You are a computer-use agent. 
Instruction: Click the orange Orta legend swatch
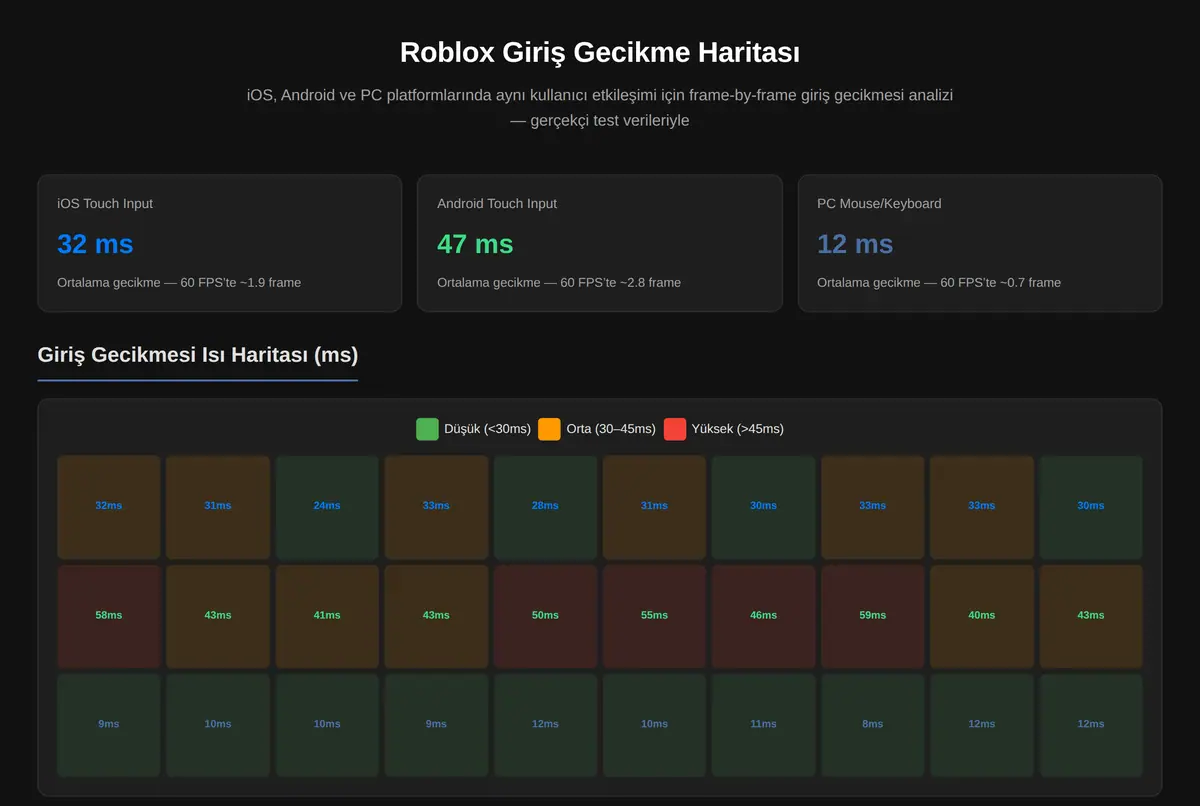point(549,429)
